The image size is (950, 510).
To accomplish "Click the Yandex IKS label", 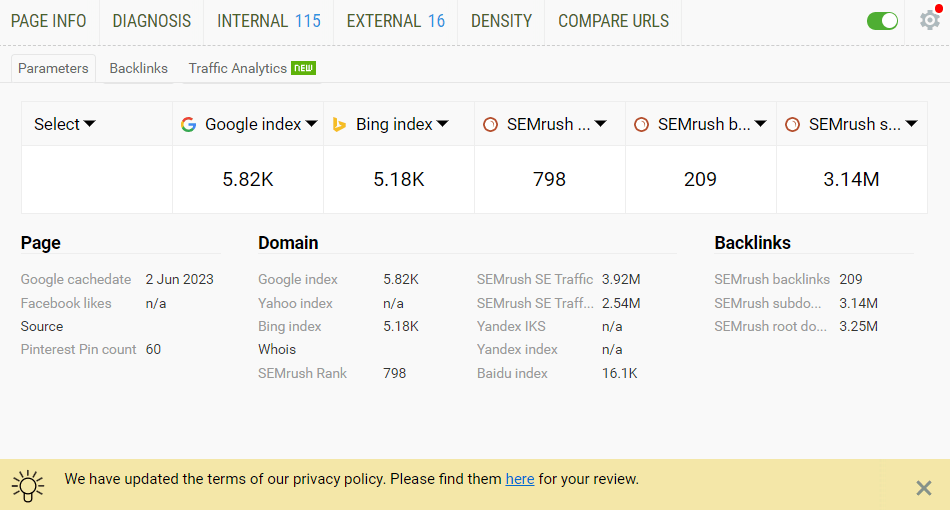I will point(511,326).
